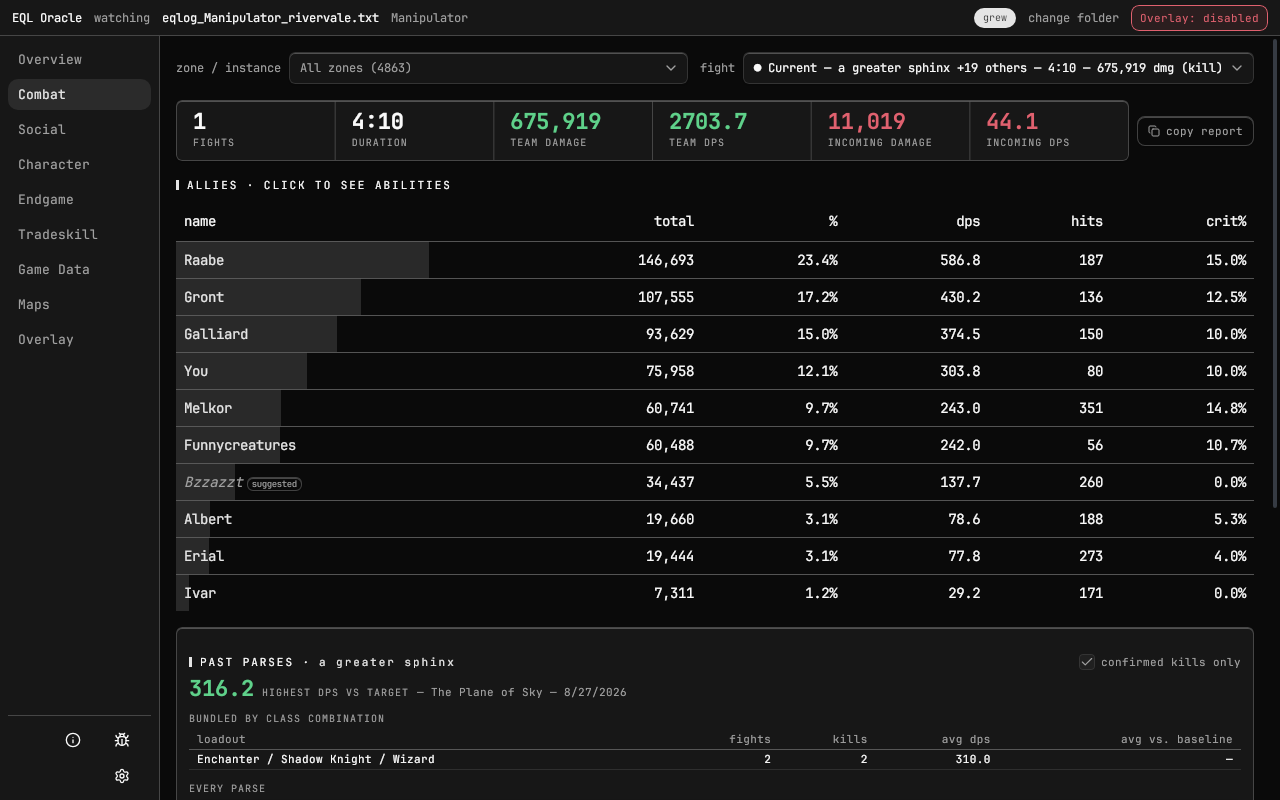1280x800 pixels.
Task: Click the hits column header
Action: click(1087, 221)
